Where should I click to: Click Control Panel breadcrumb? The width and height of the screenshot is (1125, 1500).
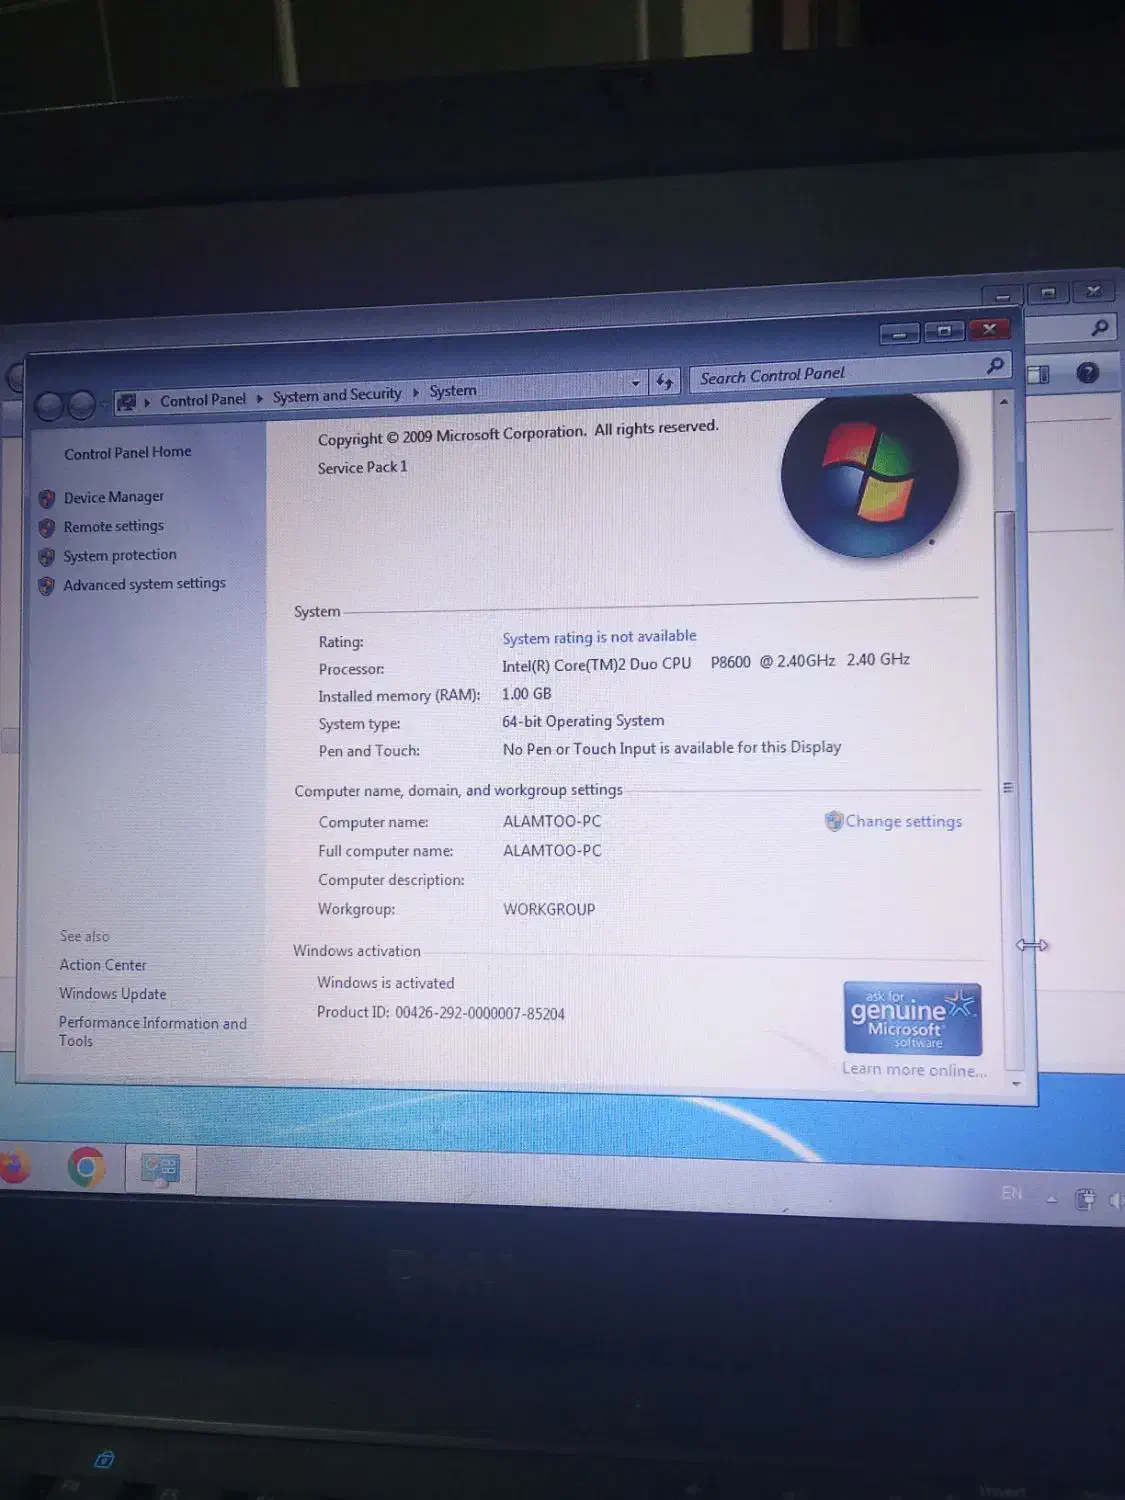pos(202,400)
